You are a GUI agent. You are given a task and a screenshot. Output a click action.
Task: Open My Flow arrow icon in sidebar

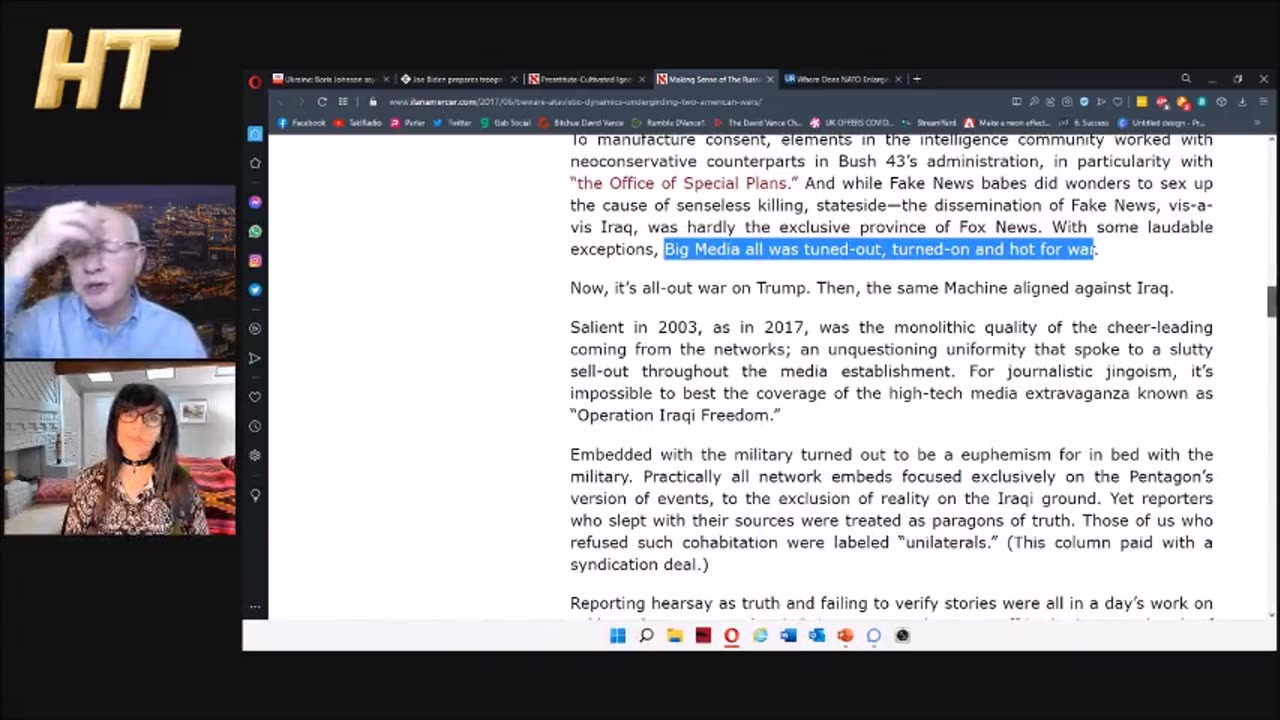[x=255, y=357]
